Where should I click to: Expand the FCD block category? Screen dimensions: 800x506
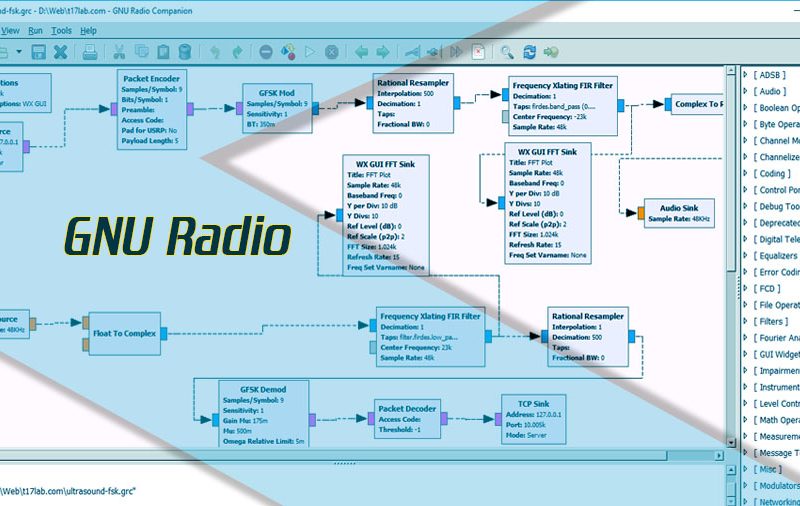[746, 289]
